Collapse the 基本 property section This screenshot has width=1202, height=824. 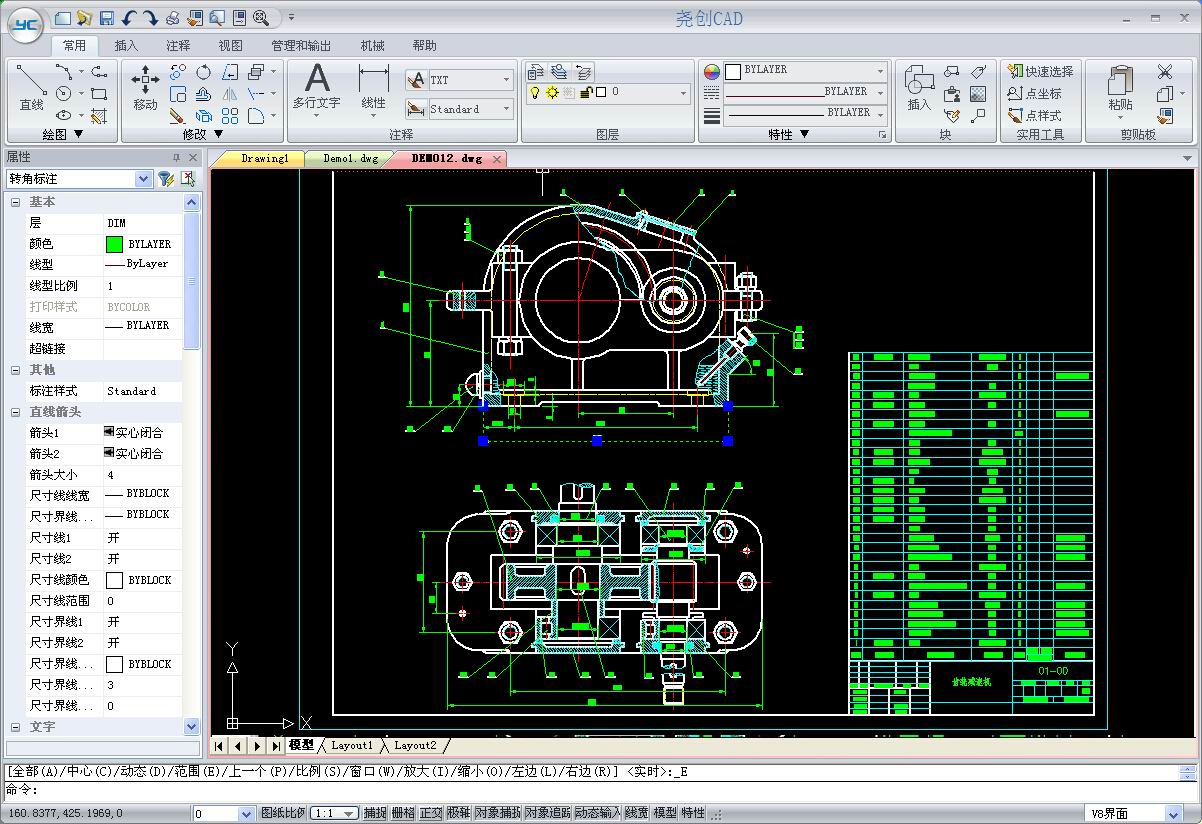(16, 202)
